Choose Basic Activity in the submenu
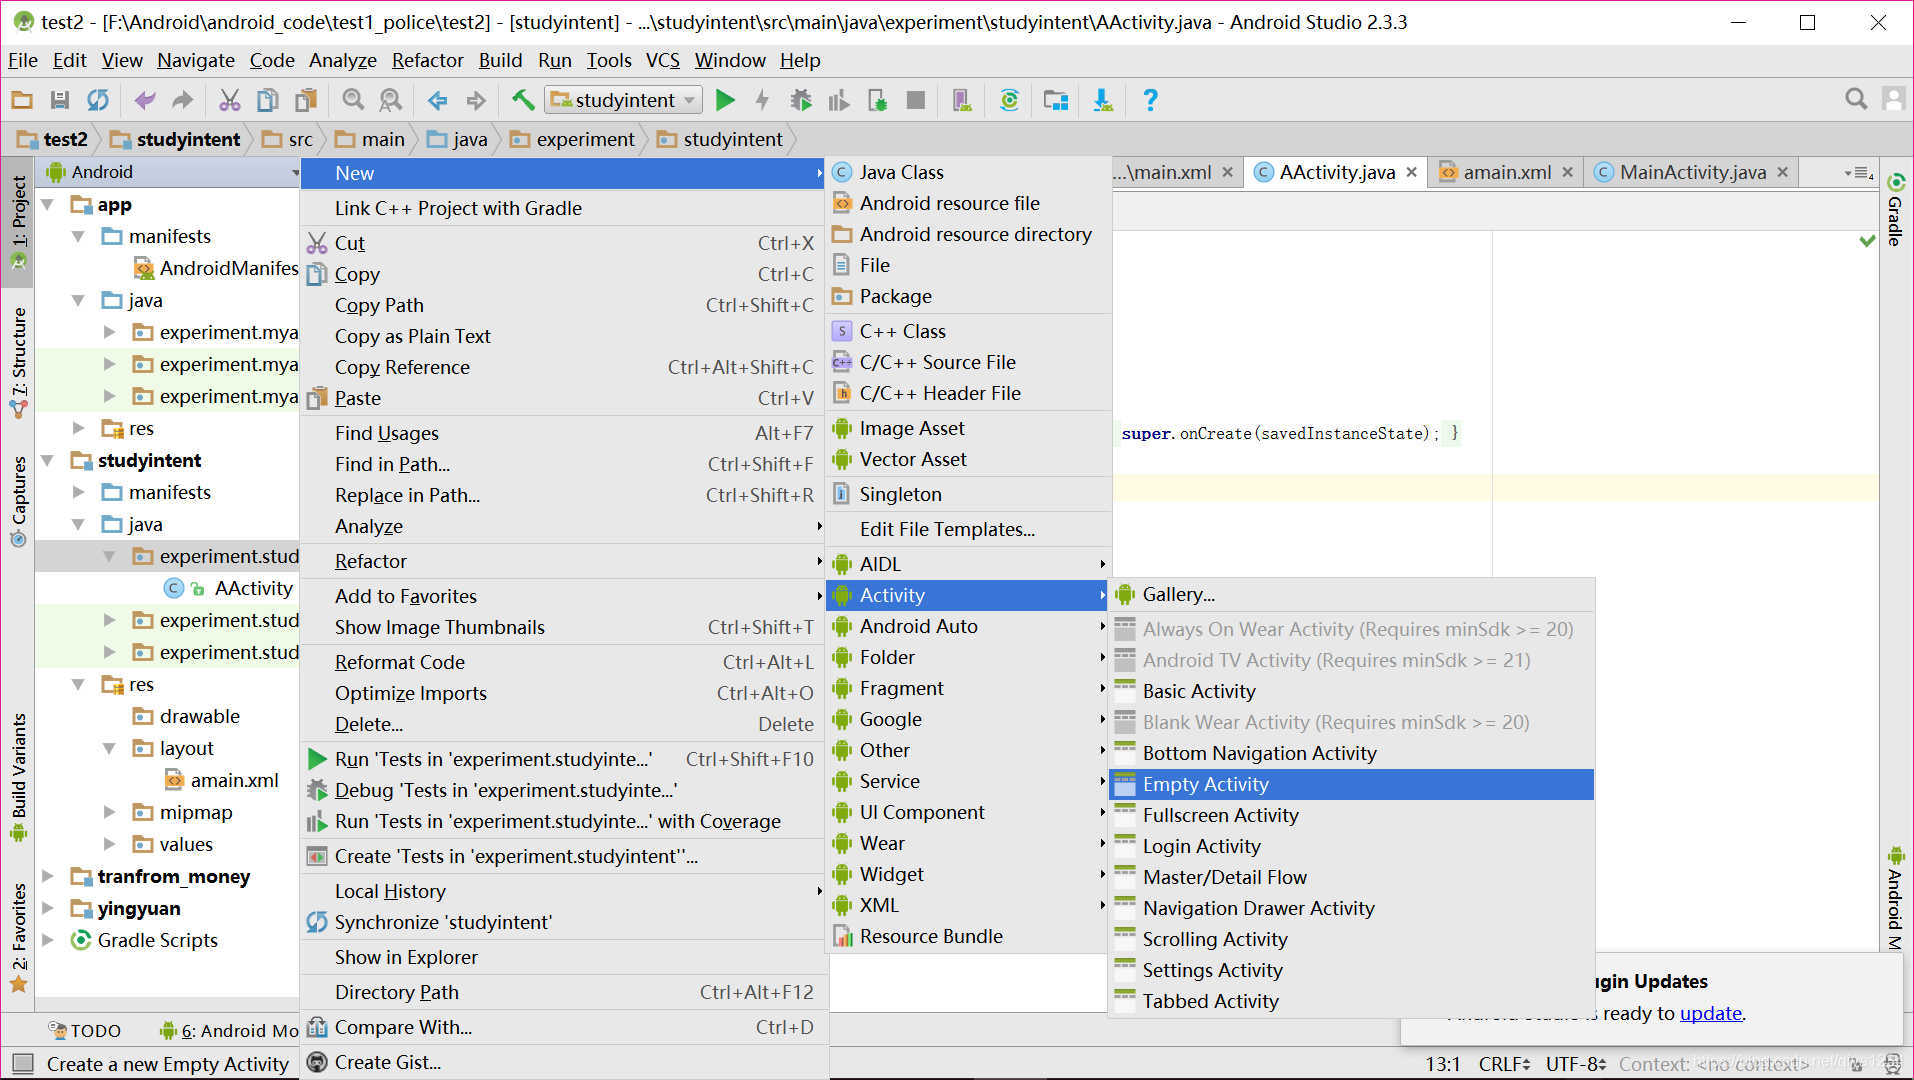Image resolution: width=1914 pixels, height=1080 pixels. point(1351,692)
